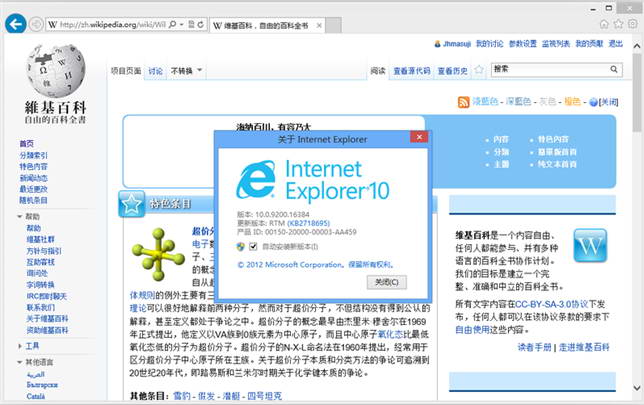This screenshot has height=405, width=644.
Task: Click the Internet Explorer logo in the dialog
Action: click(x=256, y=179)
